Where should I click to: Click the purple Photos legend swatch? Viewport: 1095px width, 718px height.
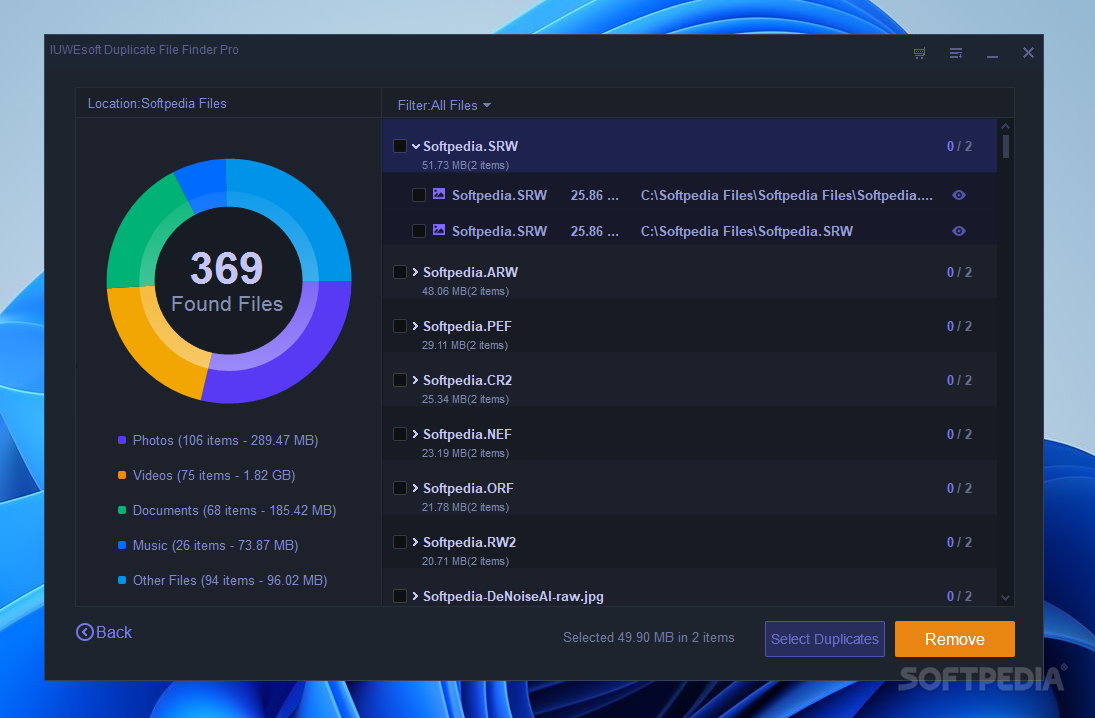pos(122,440)
